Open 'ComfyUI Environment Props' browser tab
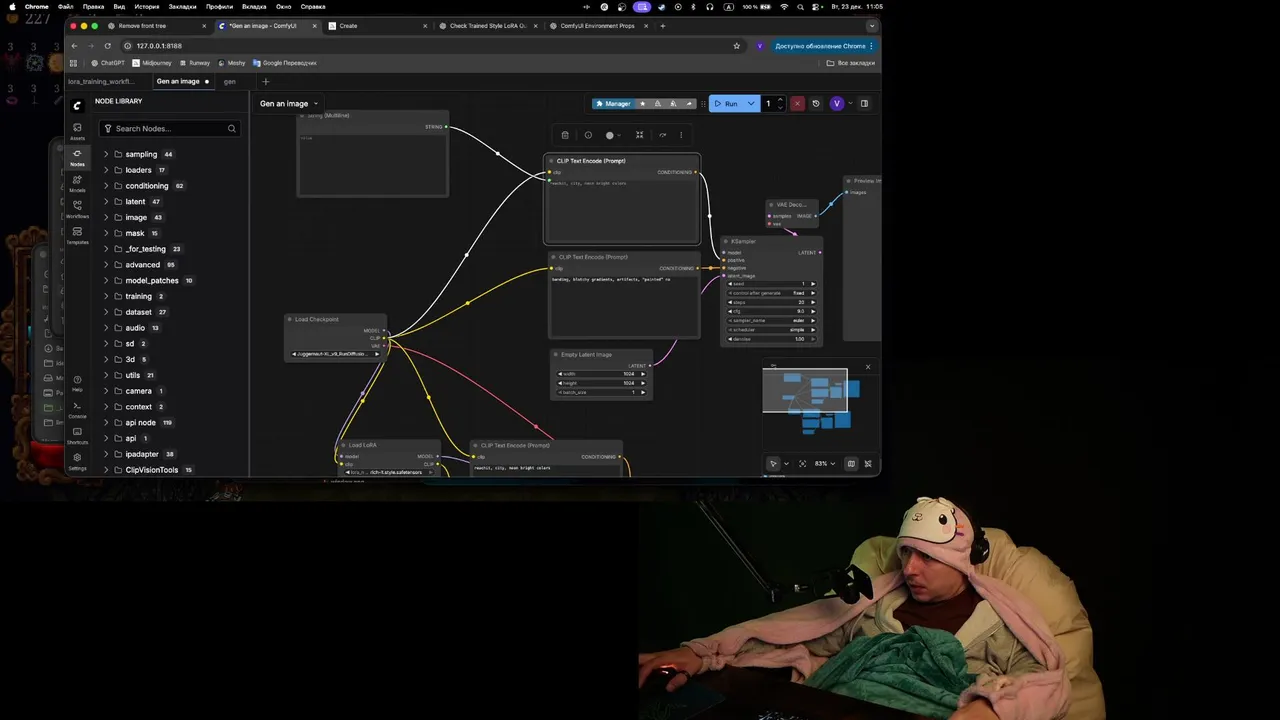 pyautogui.click(x=597, y=26)
